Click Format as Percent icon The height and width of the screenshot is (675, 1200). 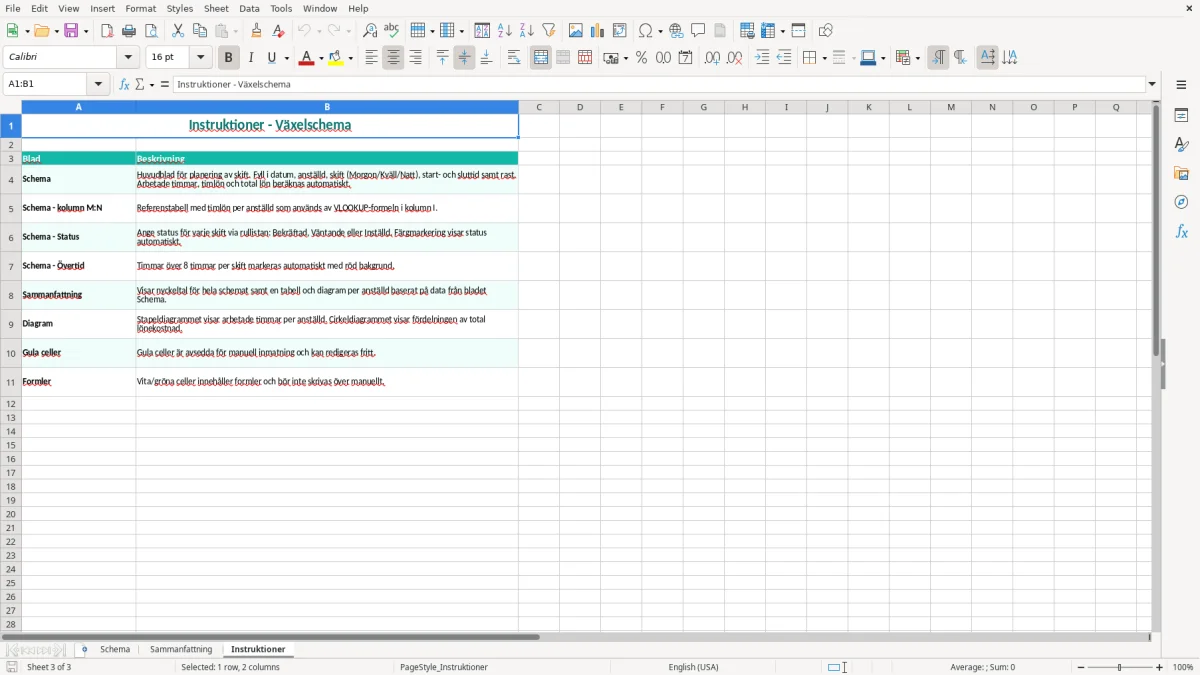(641, 58)
